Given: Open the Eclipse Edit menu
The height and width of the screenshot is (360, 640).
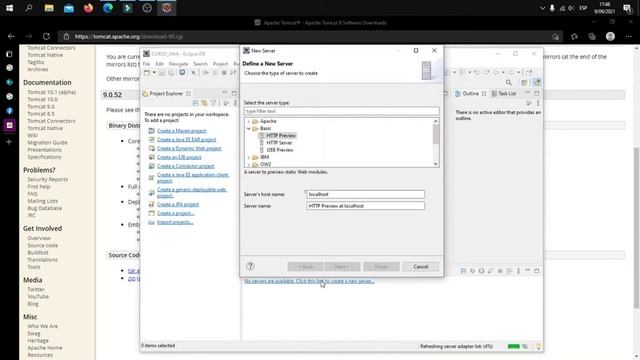Looking at the screenshot, I should pos(160,64).
